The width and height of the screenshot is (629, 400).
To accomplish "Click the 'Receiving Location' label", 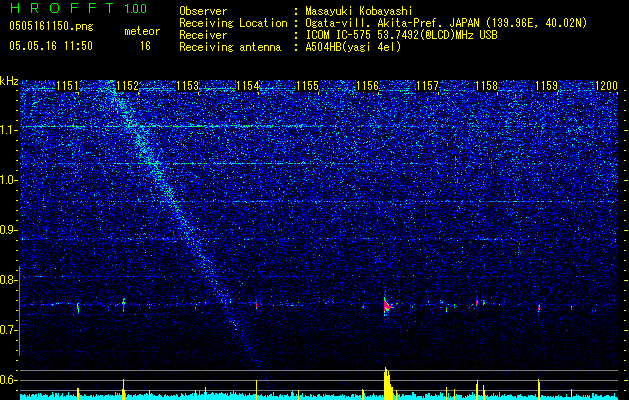I will pos(233,23).
